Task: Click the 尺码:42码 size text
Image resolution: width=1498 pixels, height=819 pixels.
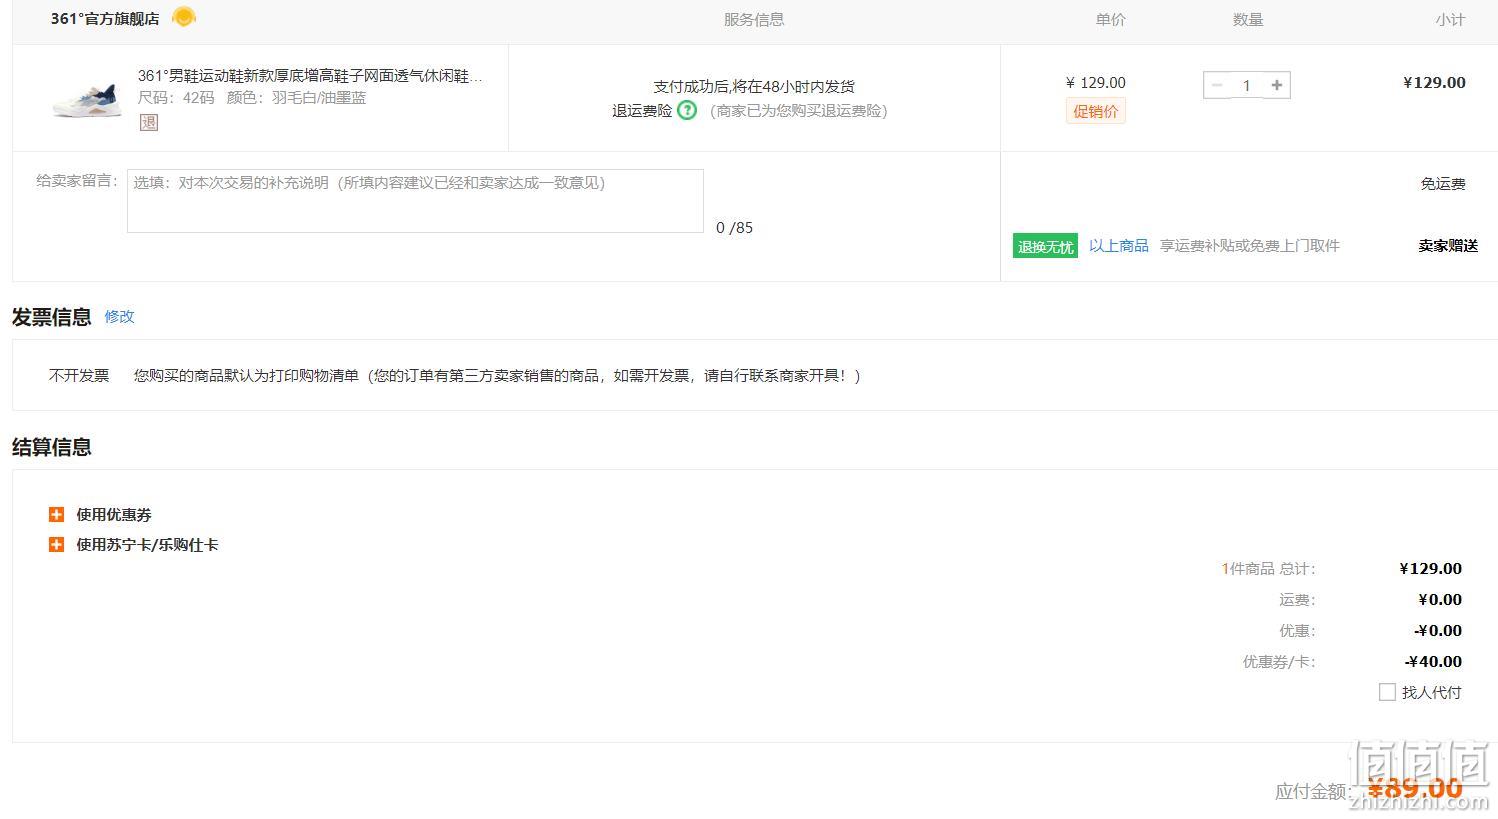Action: (x=176, y=97)
